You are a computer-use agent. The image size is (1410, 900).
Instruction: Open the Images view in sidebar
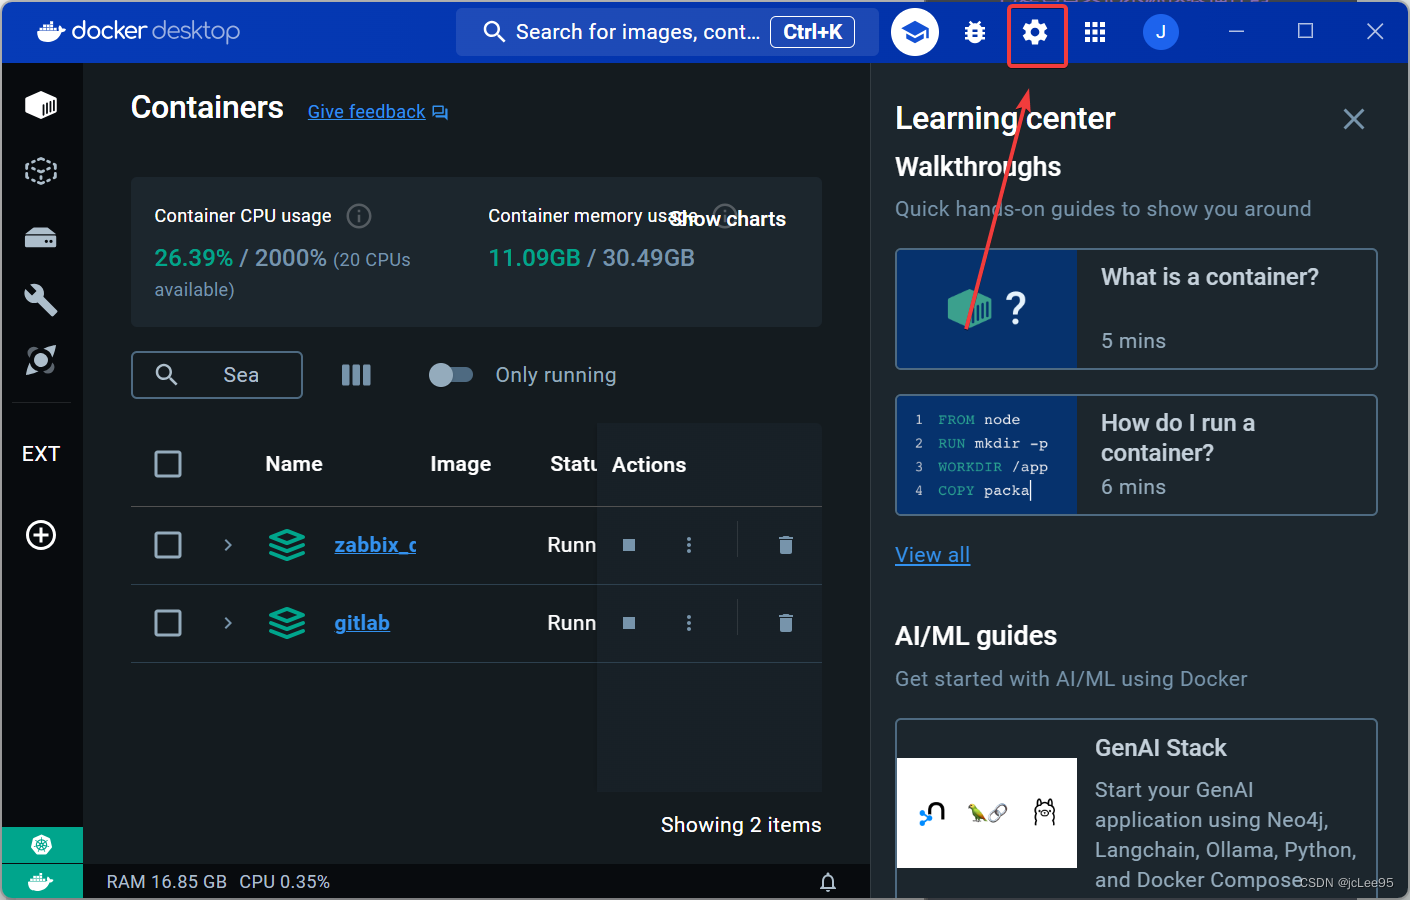[41, 171]
